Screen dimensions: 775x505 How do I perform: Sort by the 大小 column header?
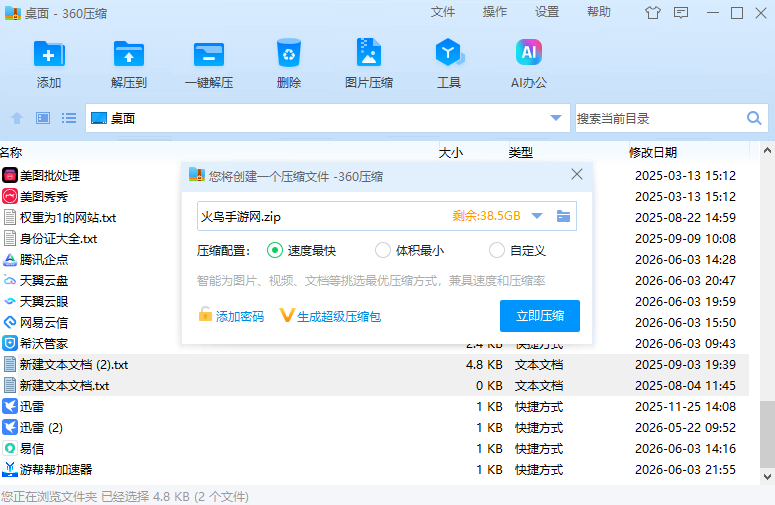coord(451,153)
